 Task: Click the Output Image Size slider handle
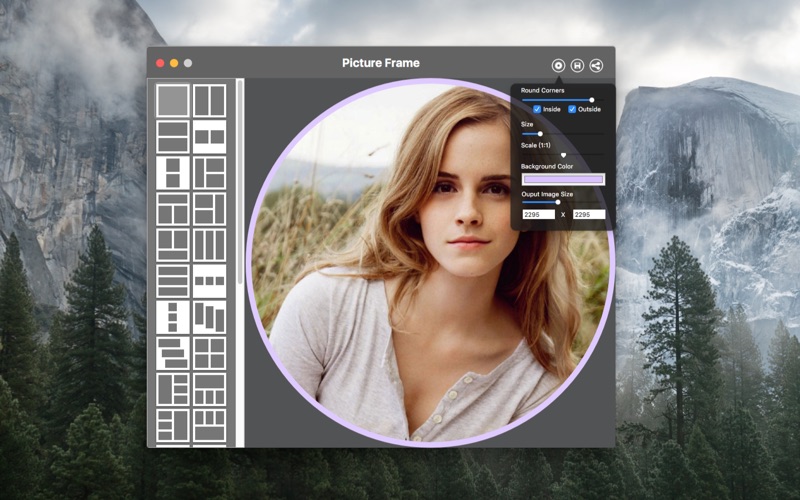(x=558, y=202)
